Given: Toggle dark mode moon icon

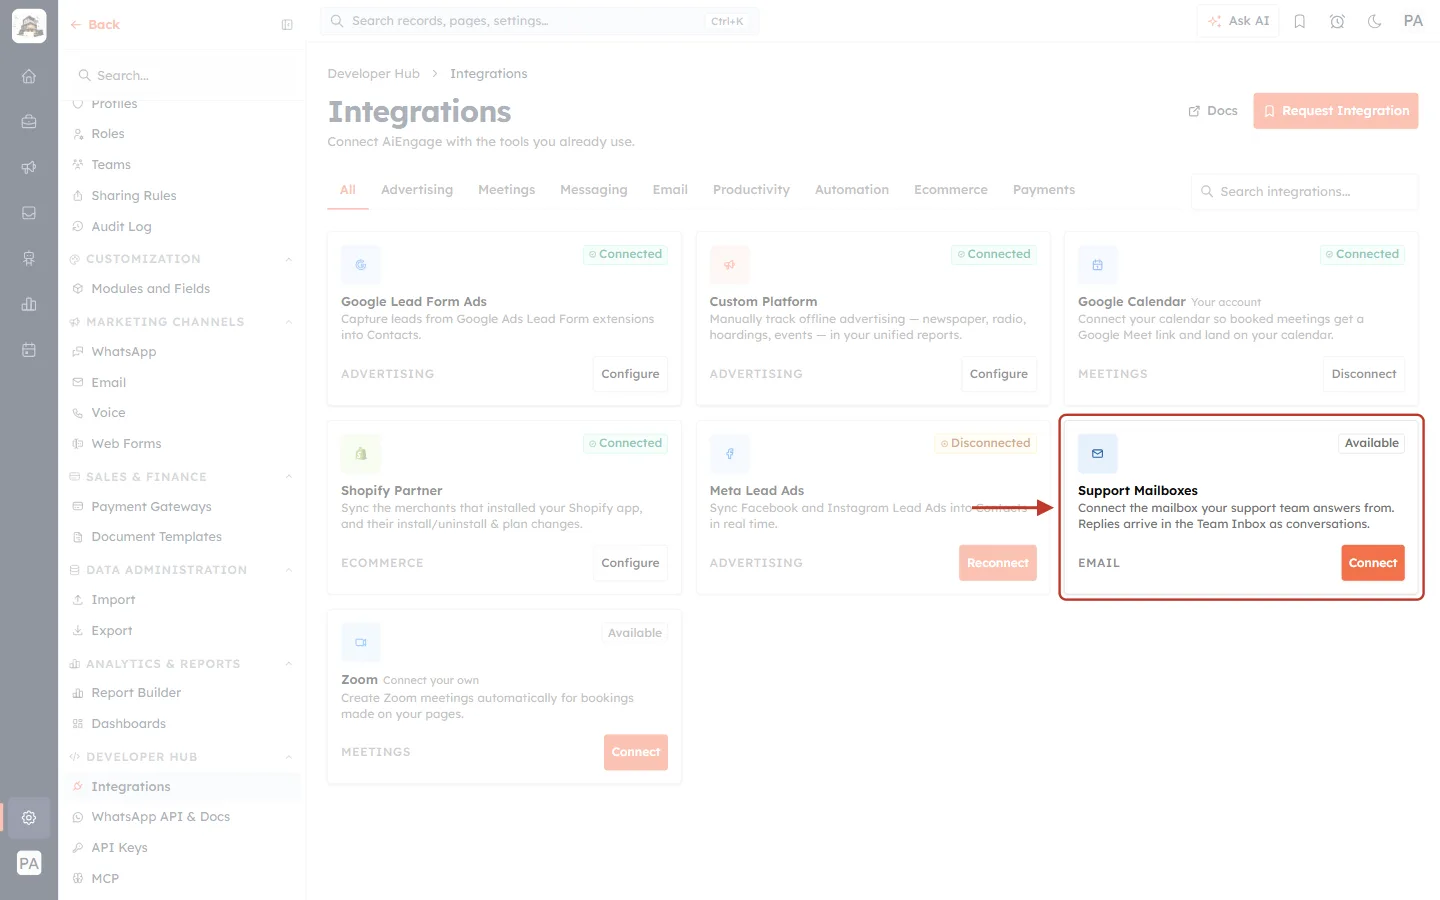Looking at the screenshot, I should click(1375, 21).
